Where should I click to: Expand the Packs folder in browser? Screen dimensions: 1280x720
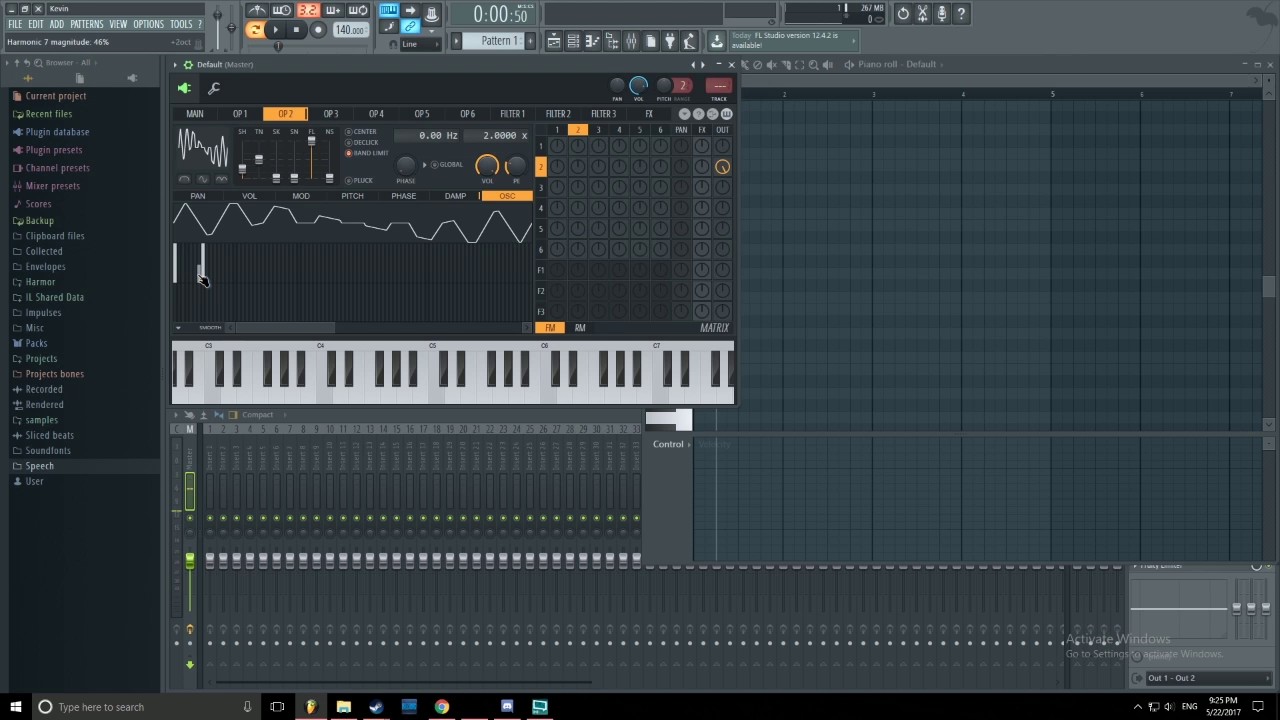pos(36,343)
